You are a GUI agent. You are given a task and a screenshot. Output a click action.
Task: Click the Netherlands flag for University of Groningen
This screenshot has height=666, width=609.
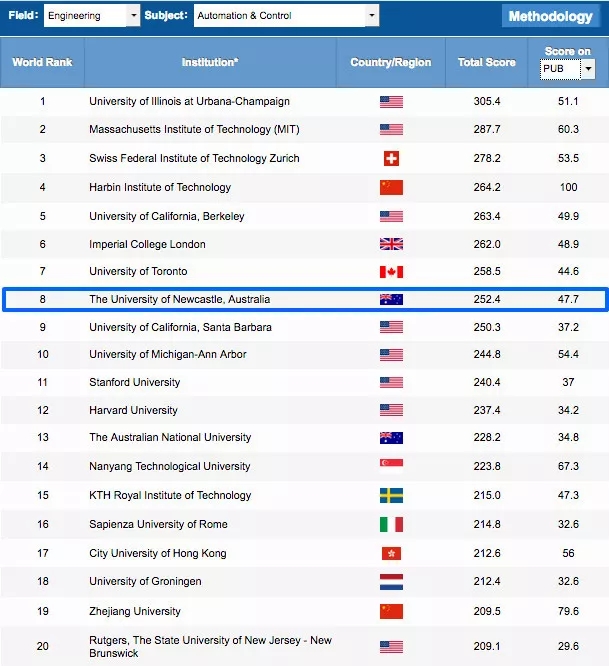[x=391, y=582]
